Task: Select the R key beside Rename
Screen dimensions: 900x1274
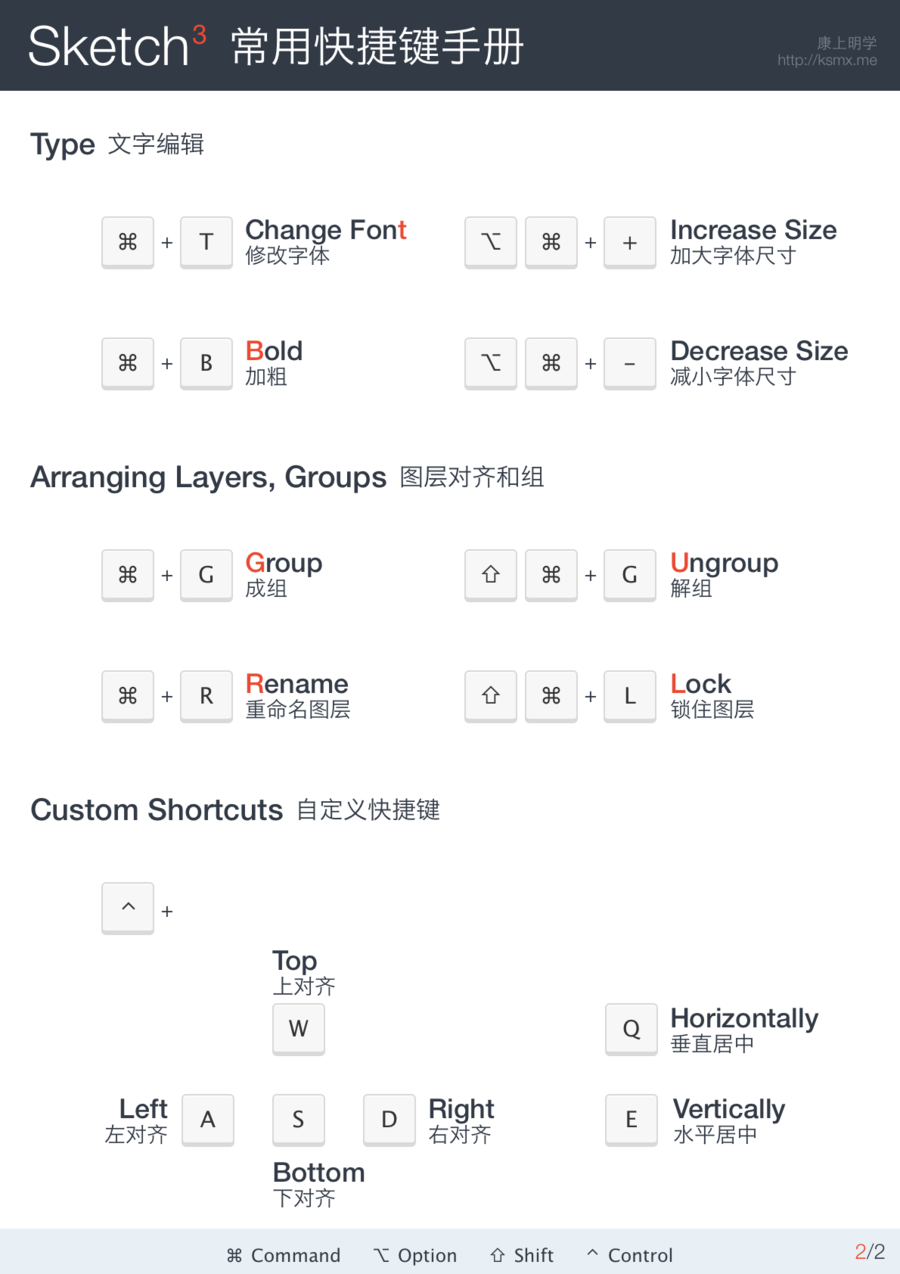Action: coord(206,696)
